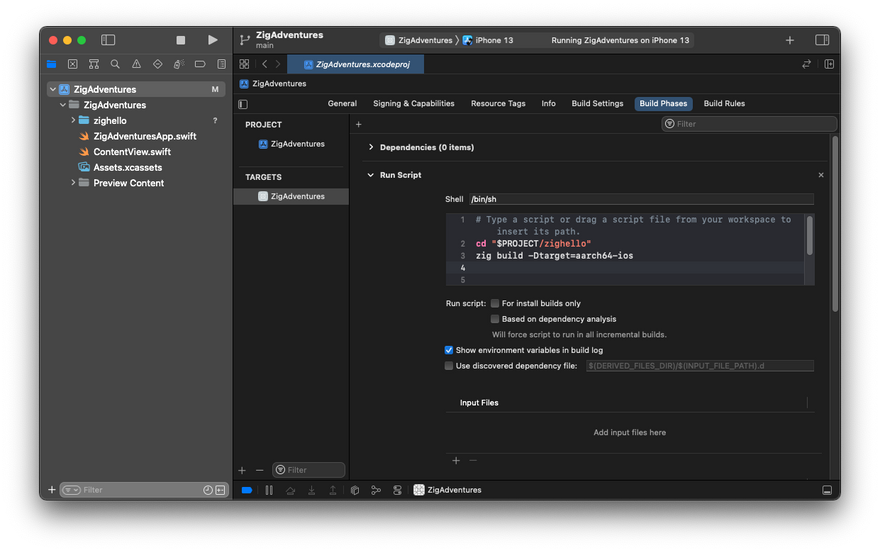The image size is (880, 552).
Task: Click the Run button in toolbar
Action: click(212, 40)
